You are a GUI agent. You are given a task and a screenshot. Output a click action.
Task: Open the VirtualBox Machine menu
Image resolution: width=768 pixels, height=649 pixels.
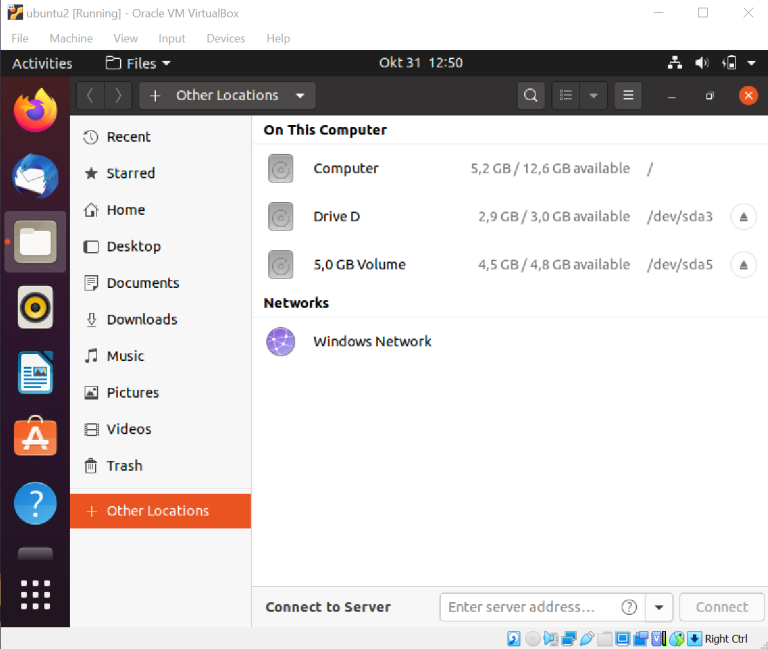tap(71, 38)
